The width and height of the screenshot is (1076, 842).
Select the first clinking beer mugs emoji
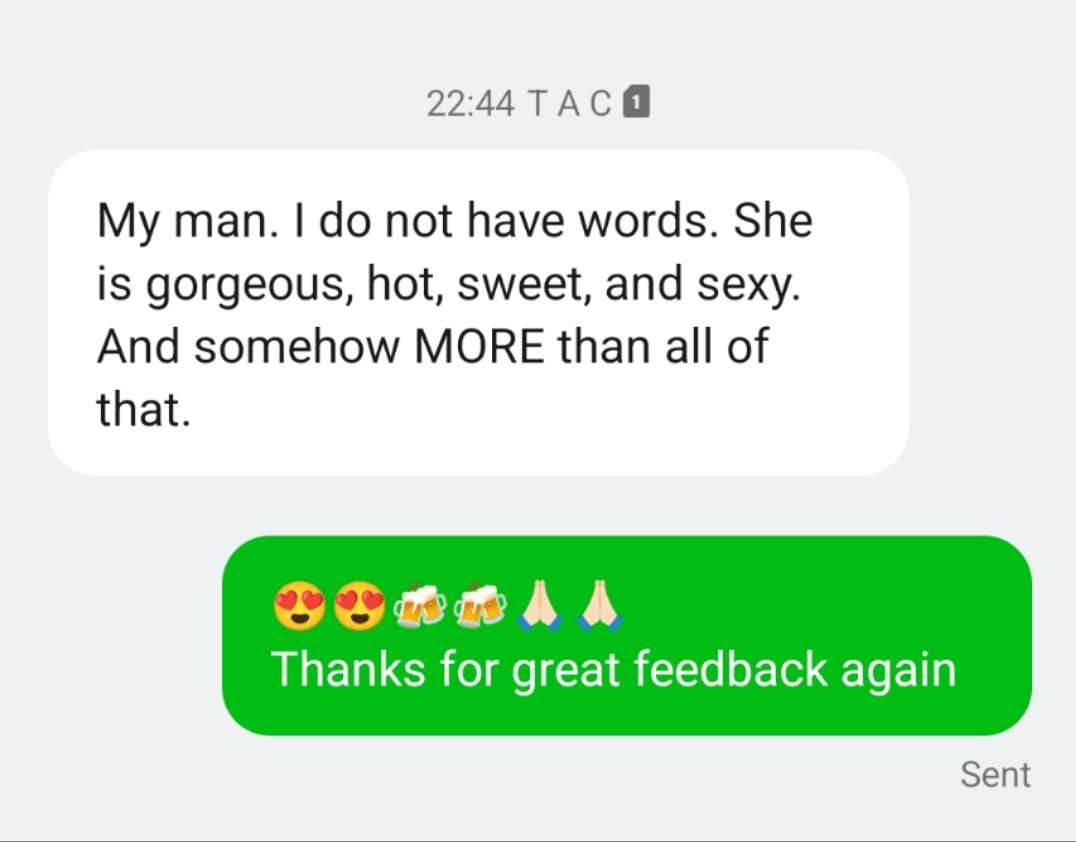[419, 606]
